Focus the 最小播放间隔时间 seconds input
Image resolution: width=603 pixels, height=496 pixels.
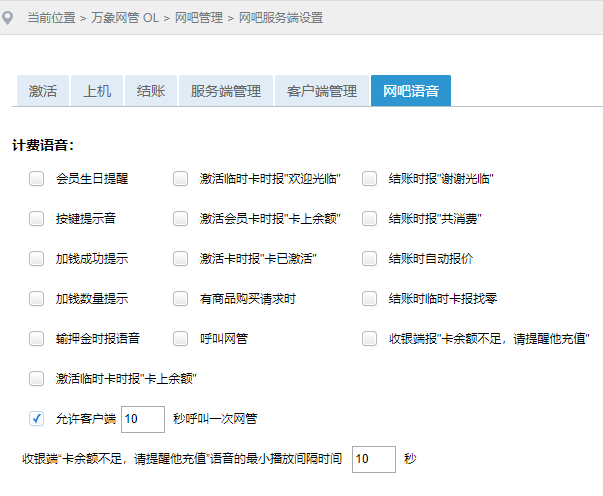tap(374, 459)
